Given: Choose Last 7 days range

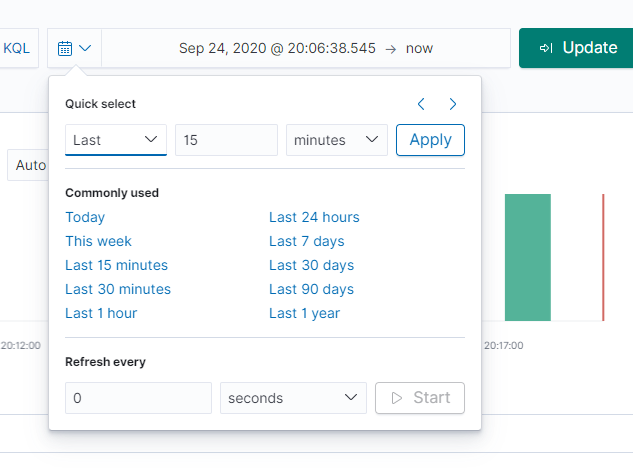Looking at the screenshot, I should pyautogui.click(x=306, y=241).
